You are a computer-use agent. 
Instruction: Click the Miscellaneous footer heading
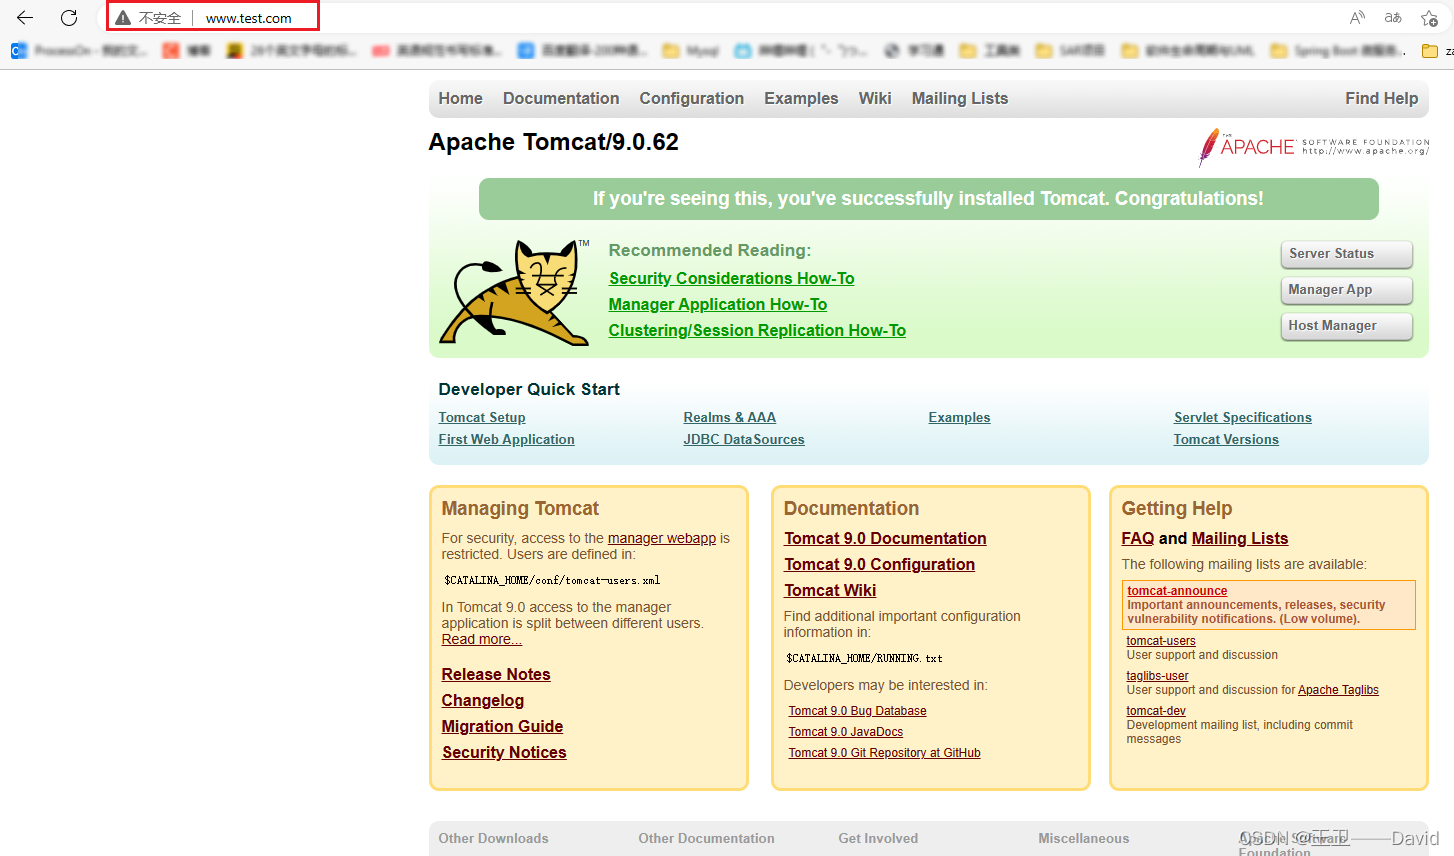tap(1083, 838)
